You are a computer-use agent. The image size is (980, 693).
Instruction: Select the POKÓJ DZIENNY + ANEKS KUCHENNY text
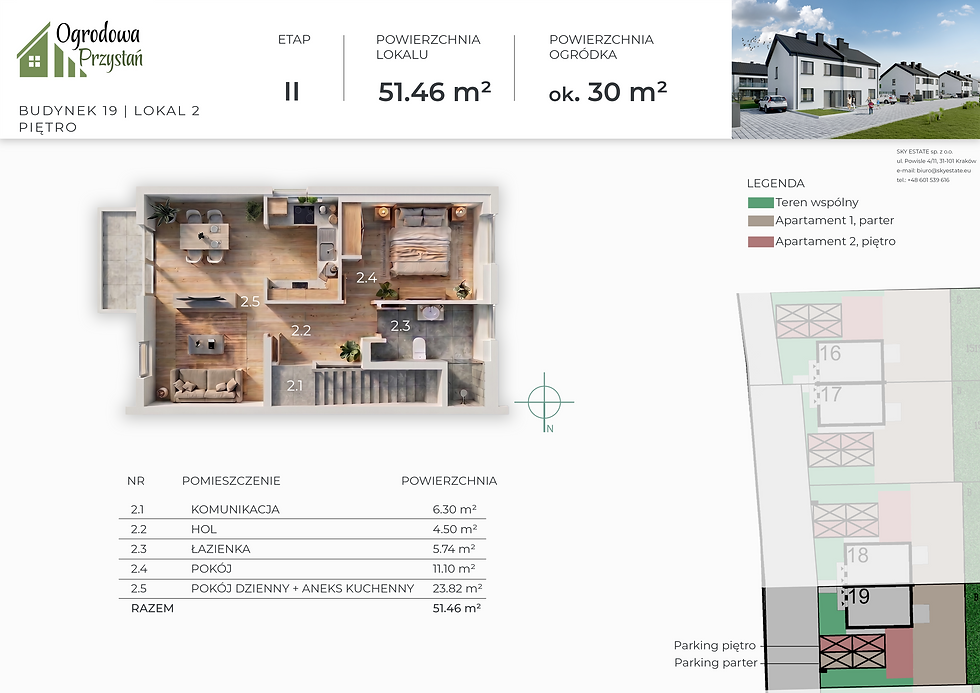pos(302,589)
